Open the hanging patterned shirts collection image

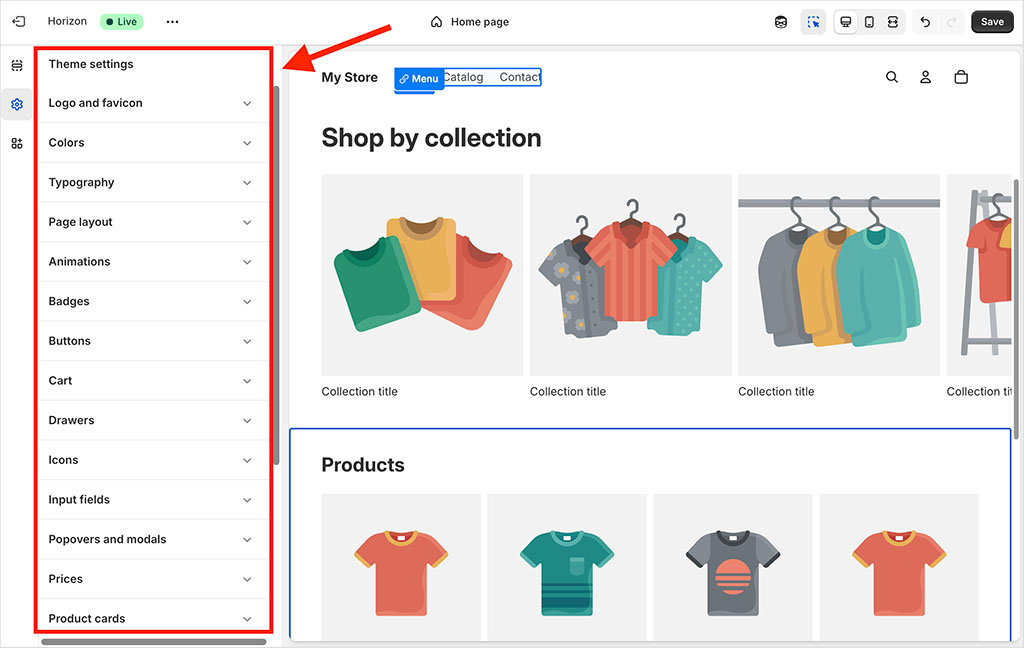(x=631, y=275)
